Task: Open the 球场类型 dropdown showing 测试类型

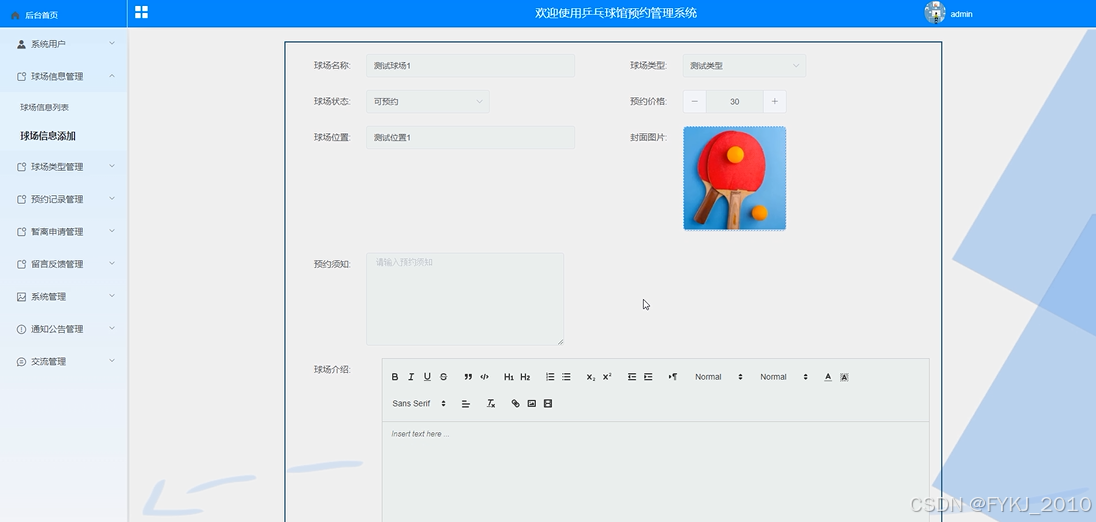Action: 744,66
